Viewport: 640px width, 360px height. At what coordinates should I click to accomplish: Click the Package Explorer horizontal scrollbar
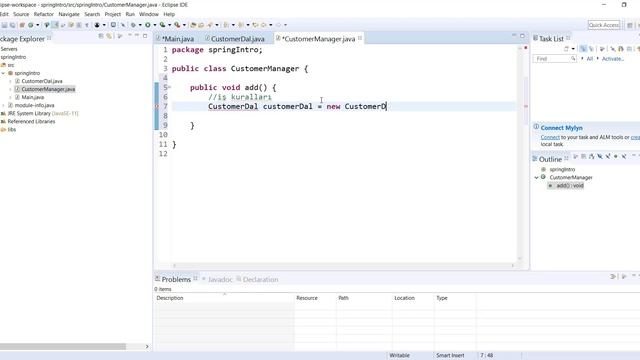(x=63, y=346)
